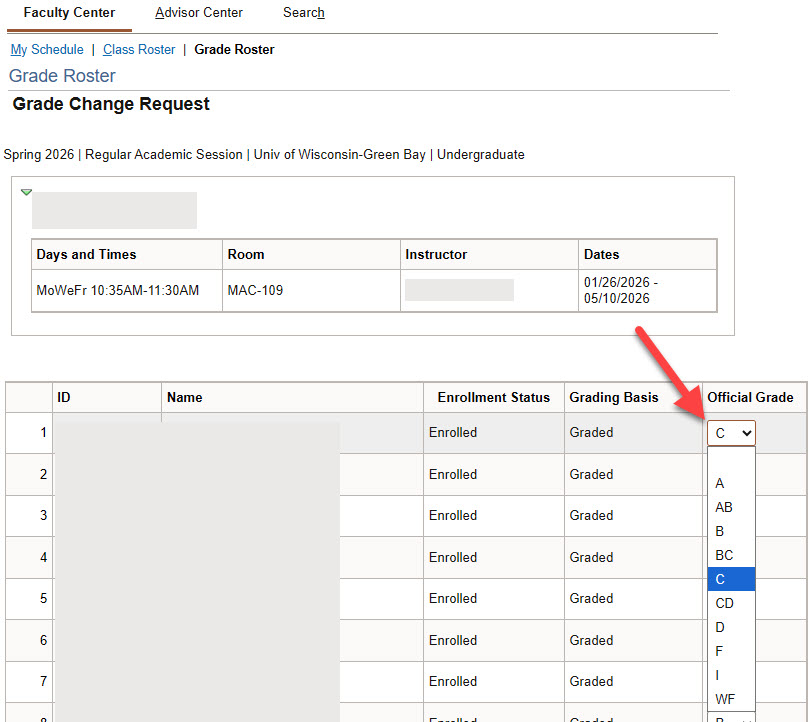Click the Dates column header
812x722 pixels.
coord(647,254)
